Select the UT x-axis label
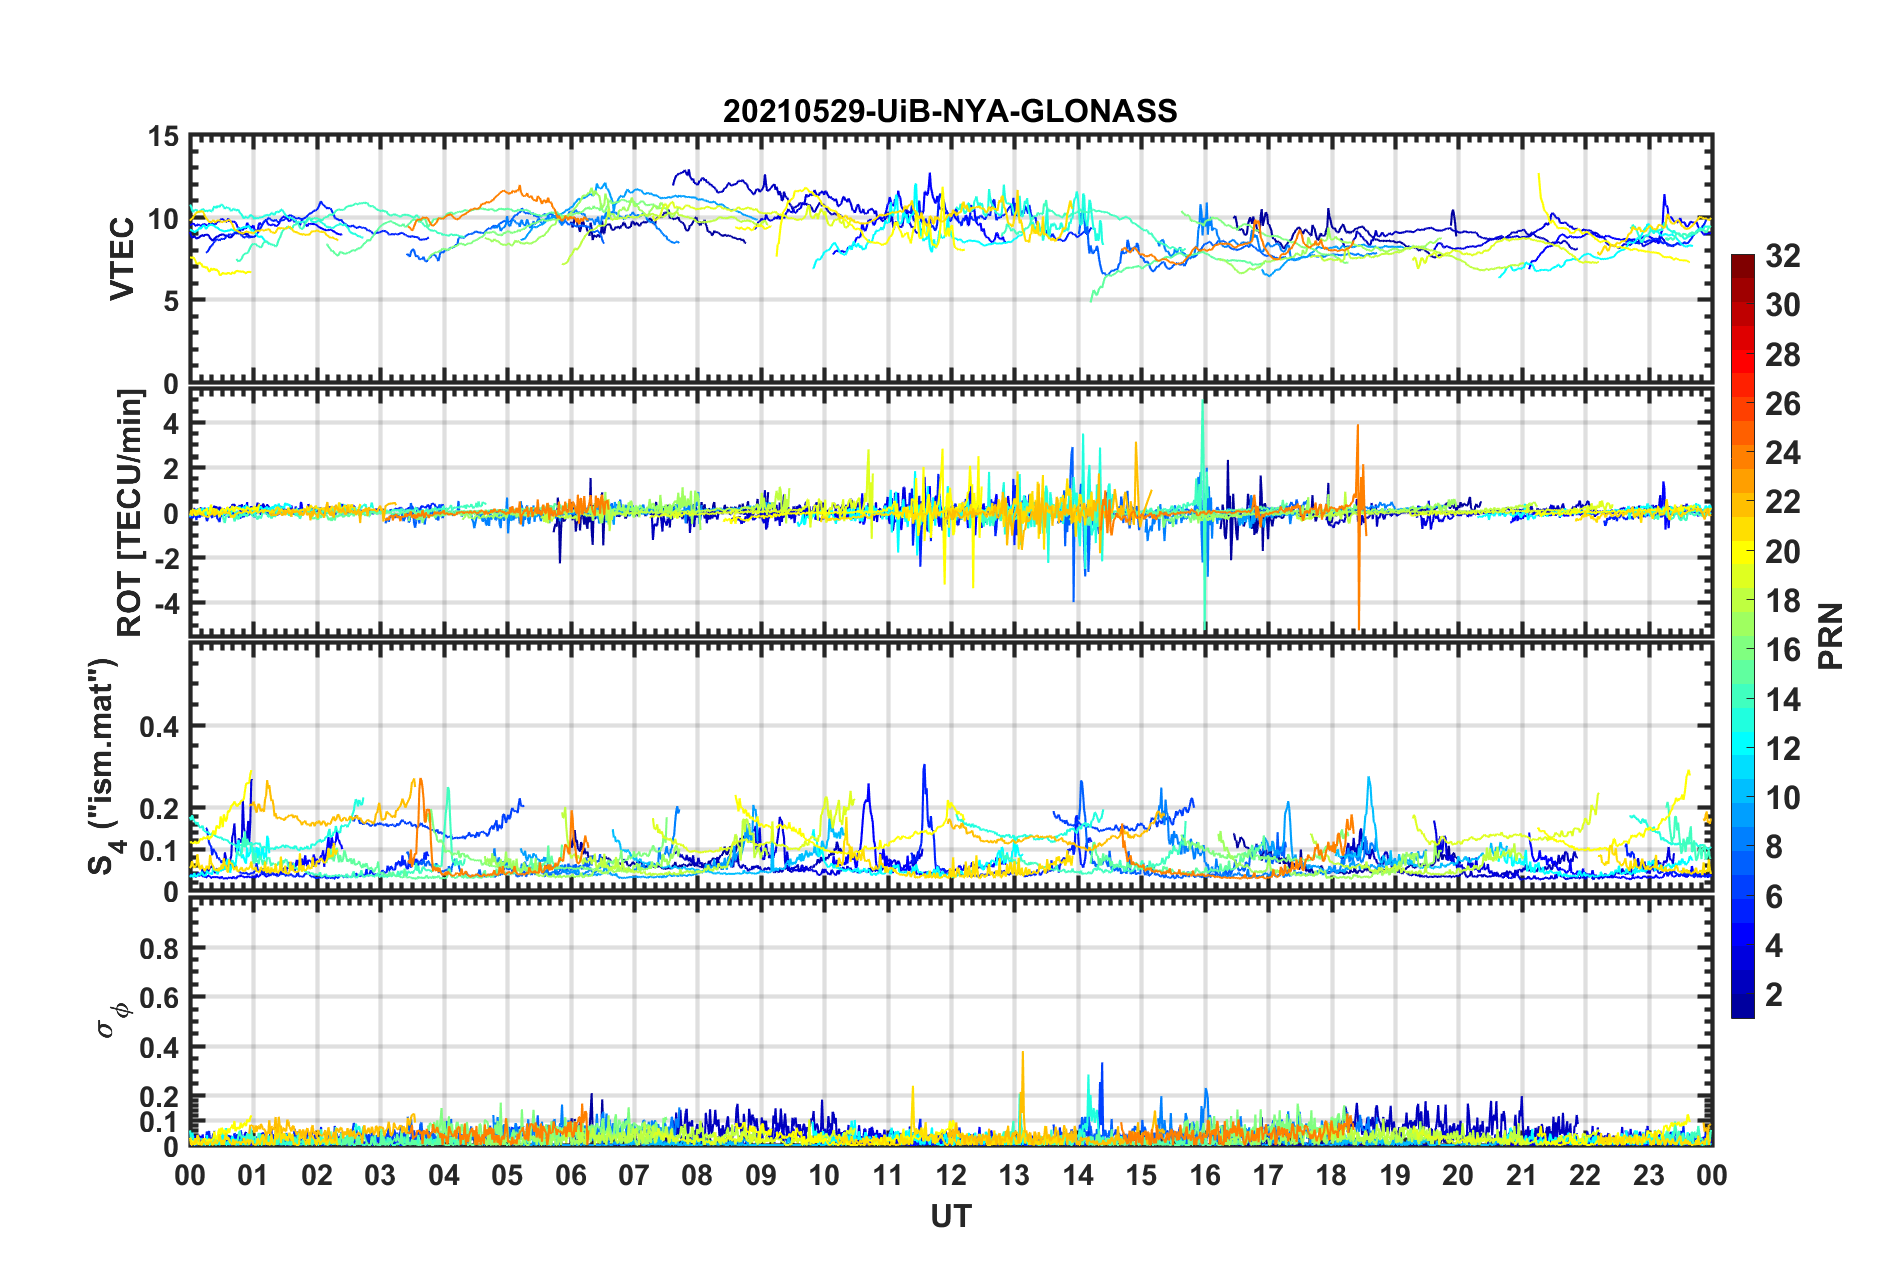This screenshot has width=1902, height=1272. pos(951,1216)
